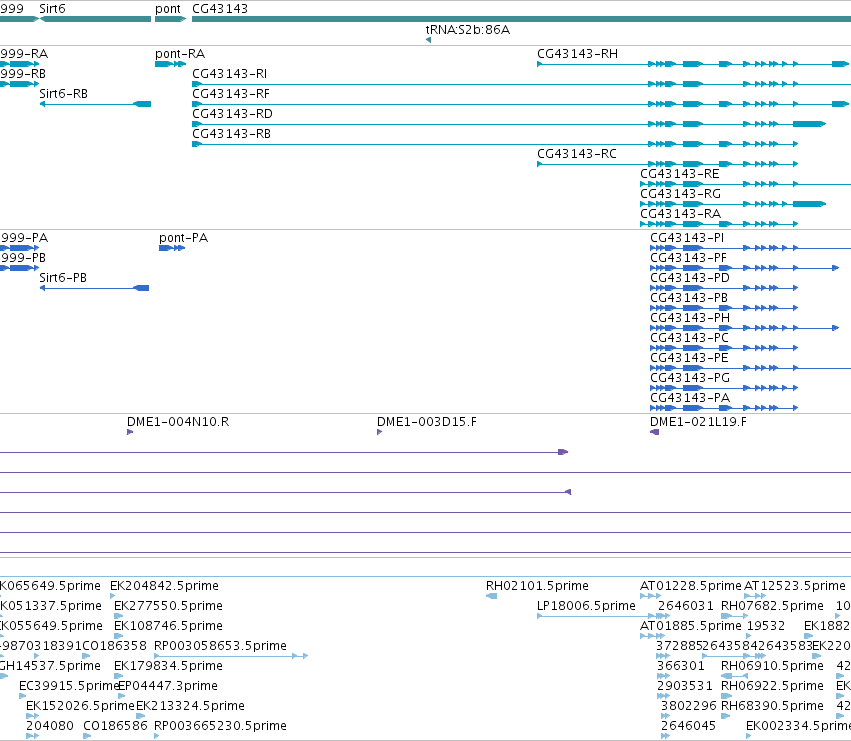Click the RP003058653.5prime EST label
Screen dimensions: 851x741
(220, 646)
